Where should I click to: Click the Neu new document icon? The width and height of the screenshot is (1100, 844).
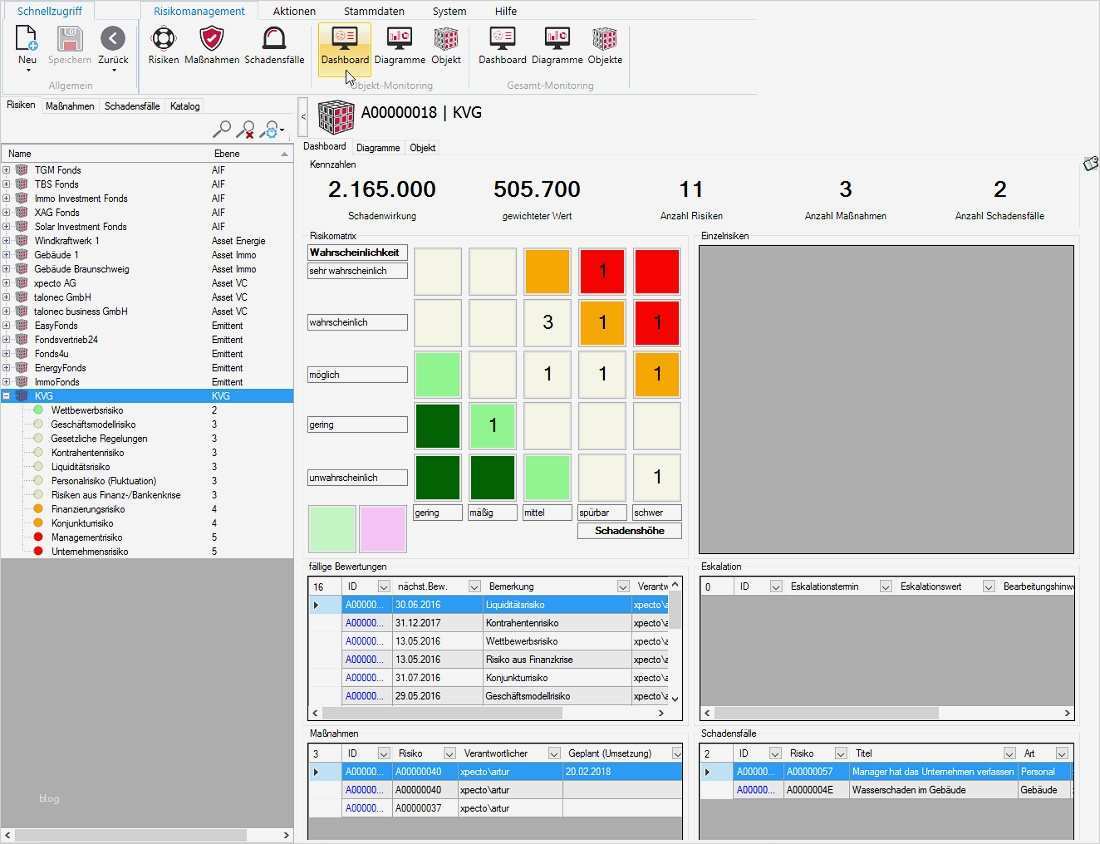[x=27, y=39]
